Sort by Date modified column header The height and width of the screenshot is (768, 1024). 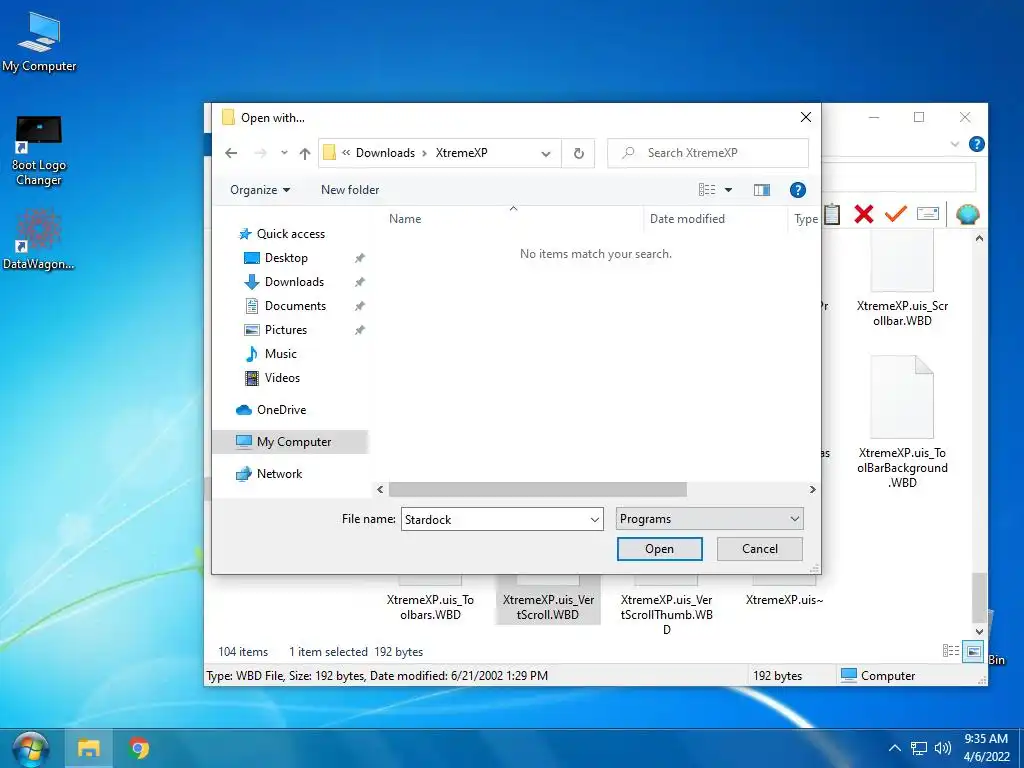pos(716,219)
